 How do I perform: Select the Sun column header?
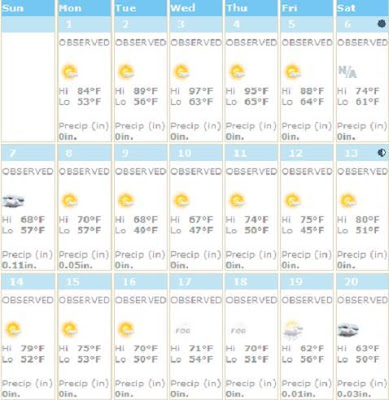coord(28,8)
